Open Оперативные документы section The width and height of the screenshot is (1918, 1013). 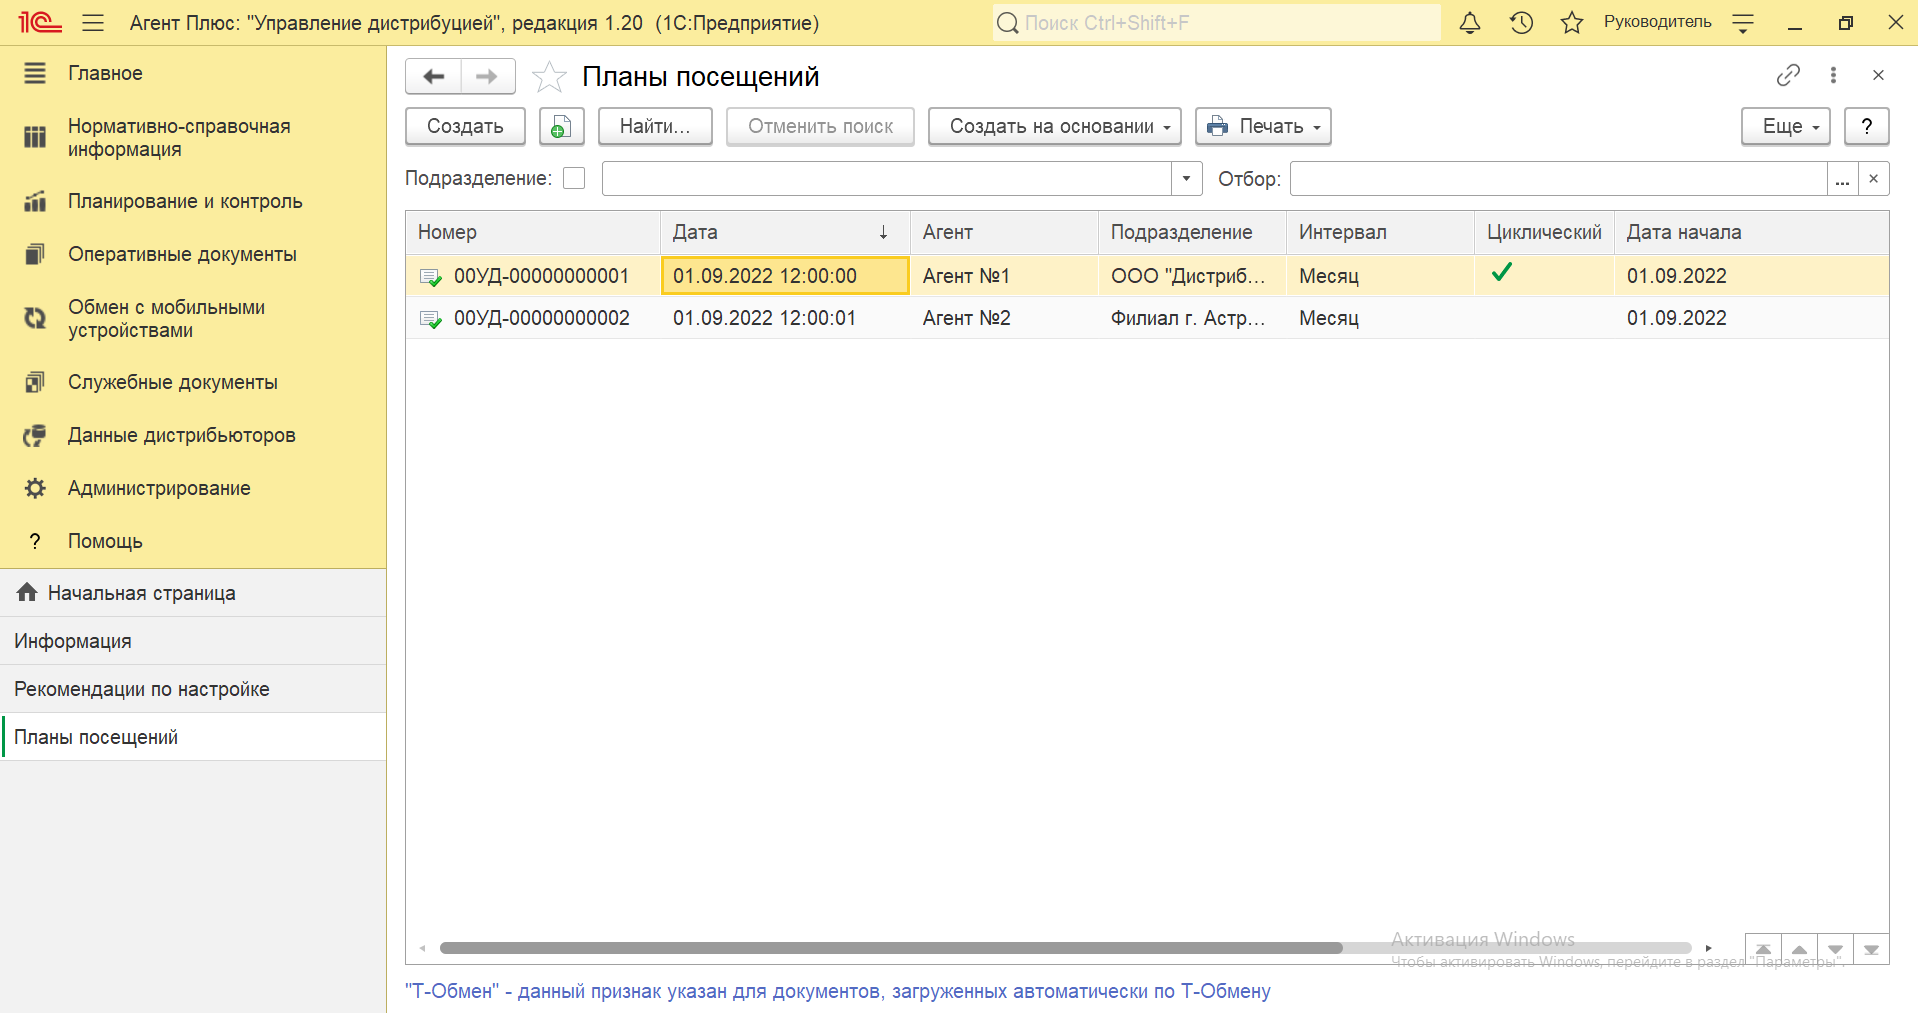193,254
